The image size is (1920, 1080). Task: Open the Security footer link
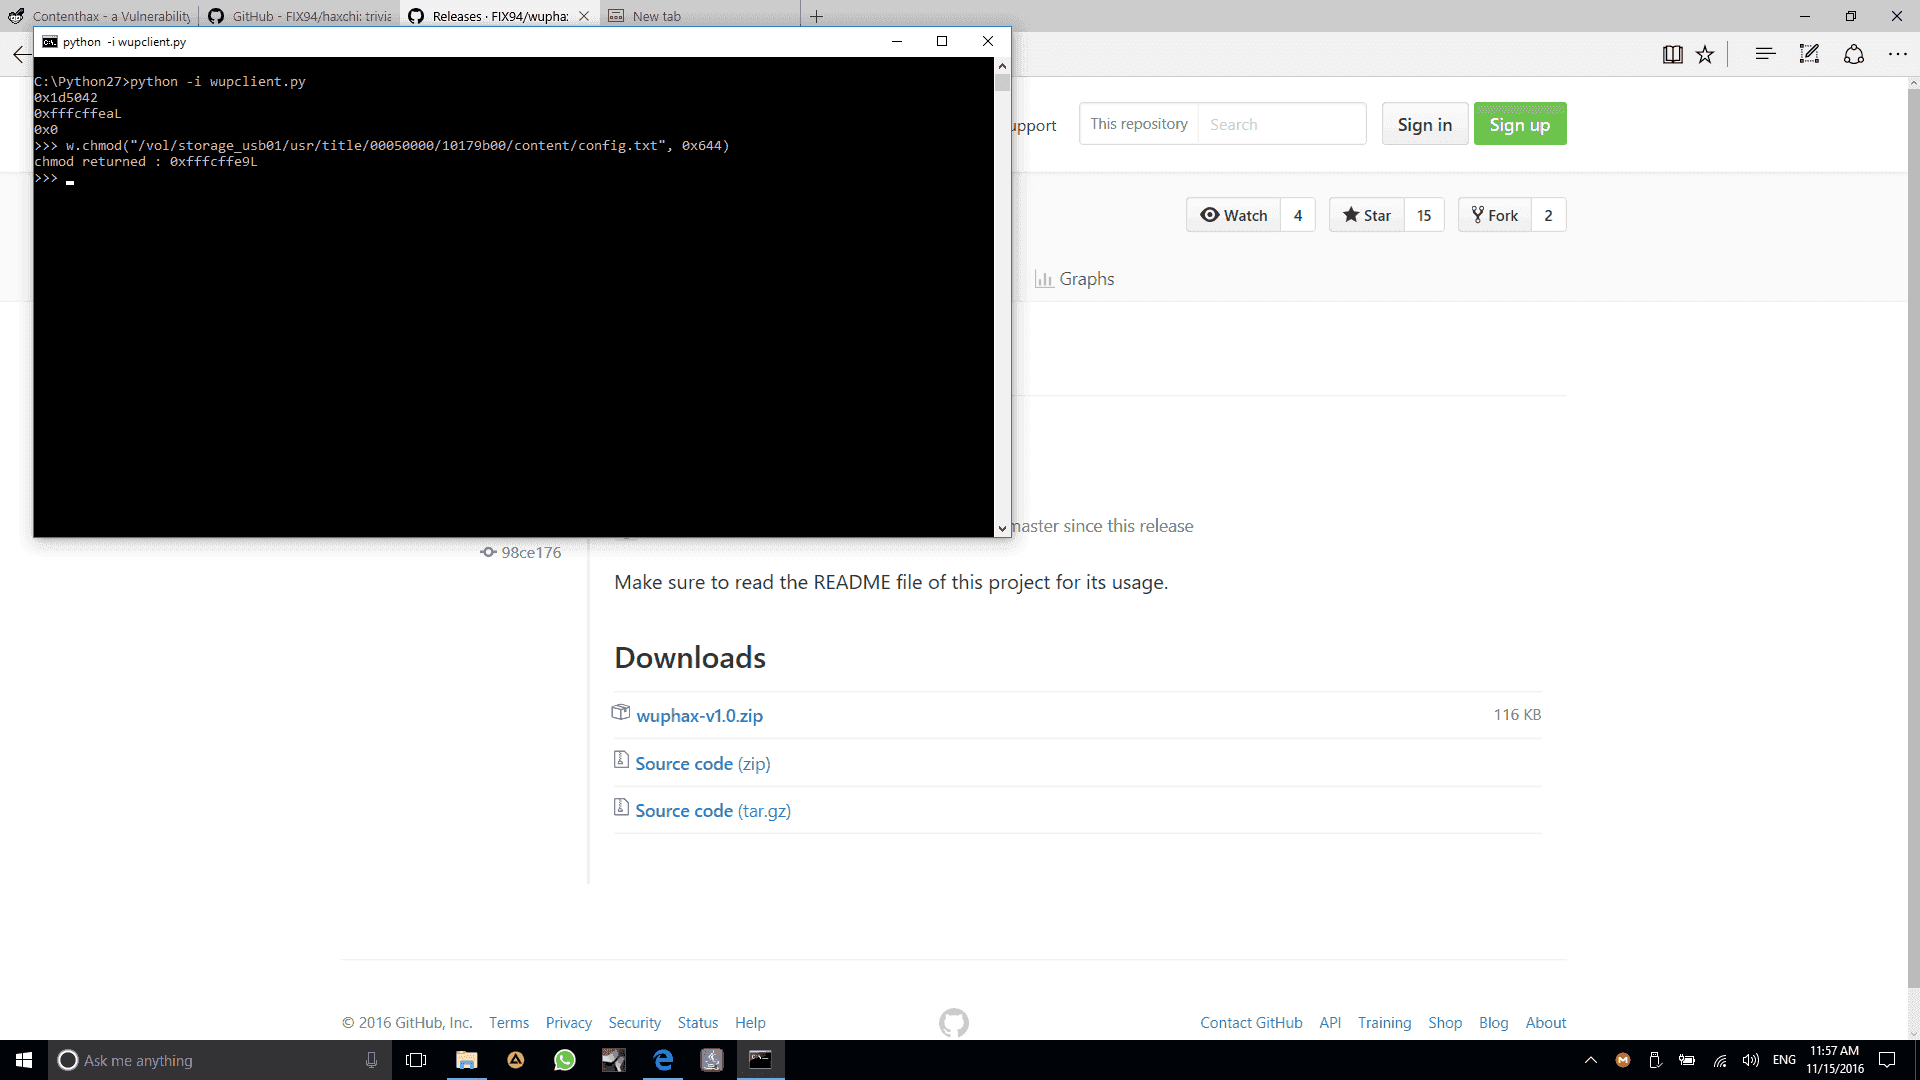(x=634, y=1023)
